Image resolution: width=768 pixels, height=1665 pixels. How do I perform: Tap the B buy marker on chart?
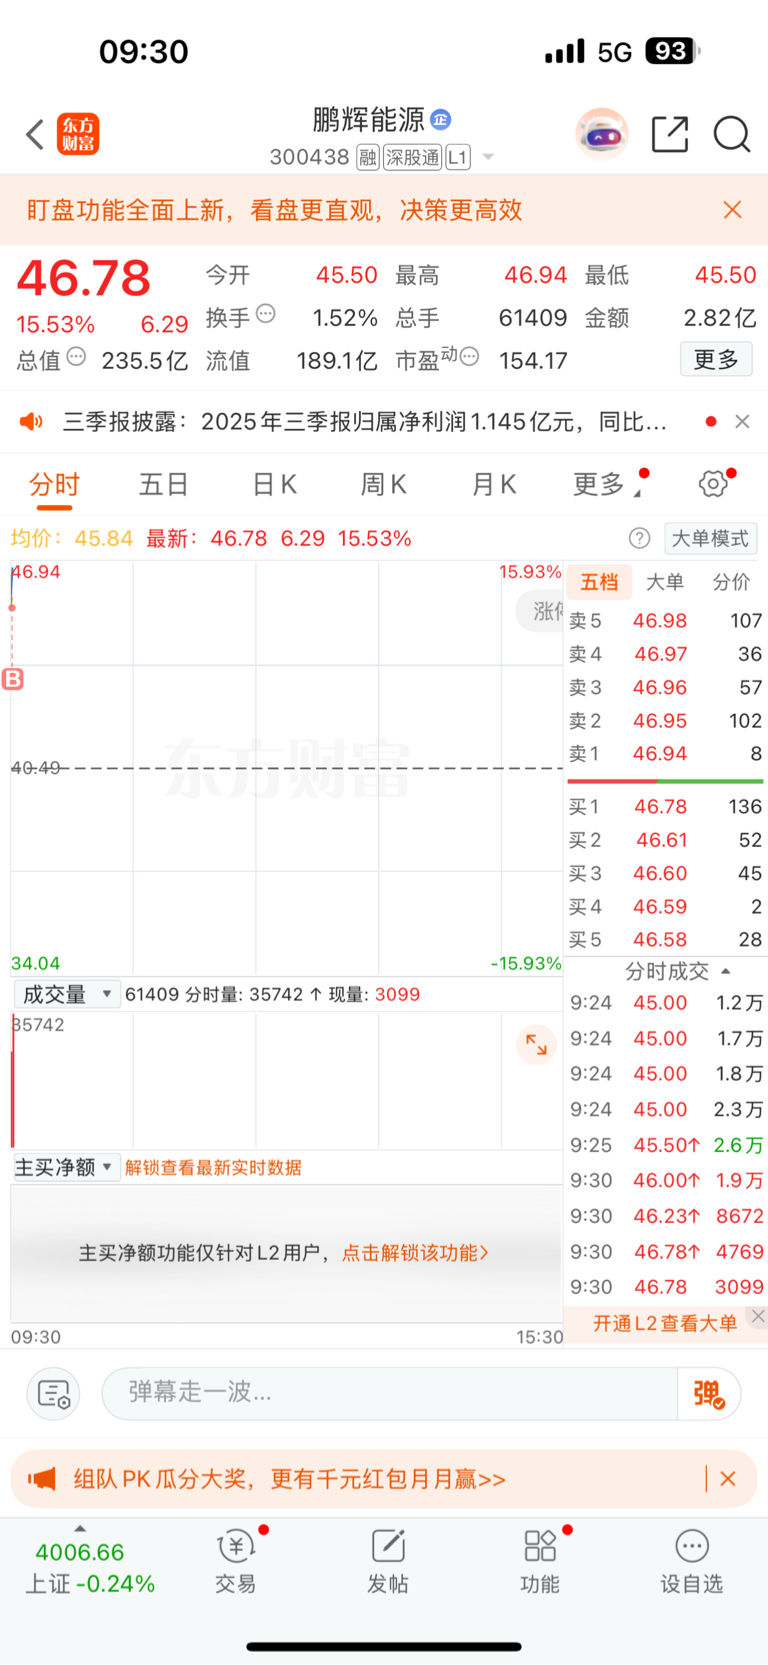tap(13, 679)
